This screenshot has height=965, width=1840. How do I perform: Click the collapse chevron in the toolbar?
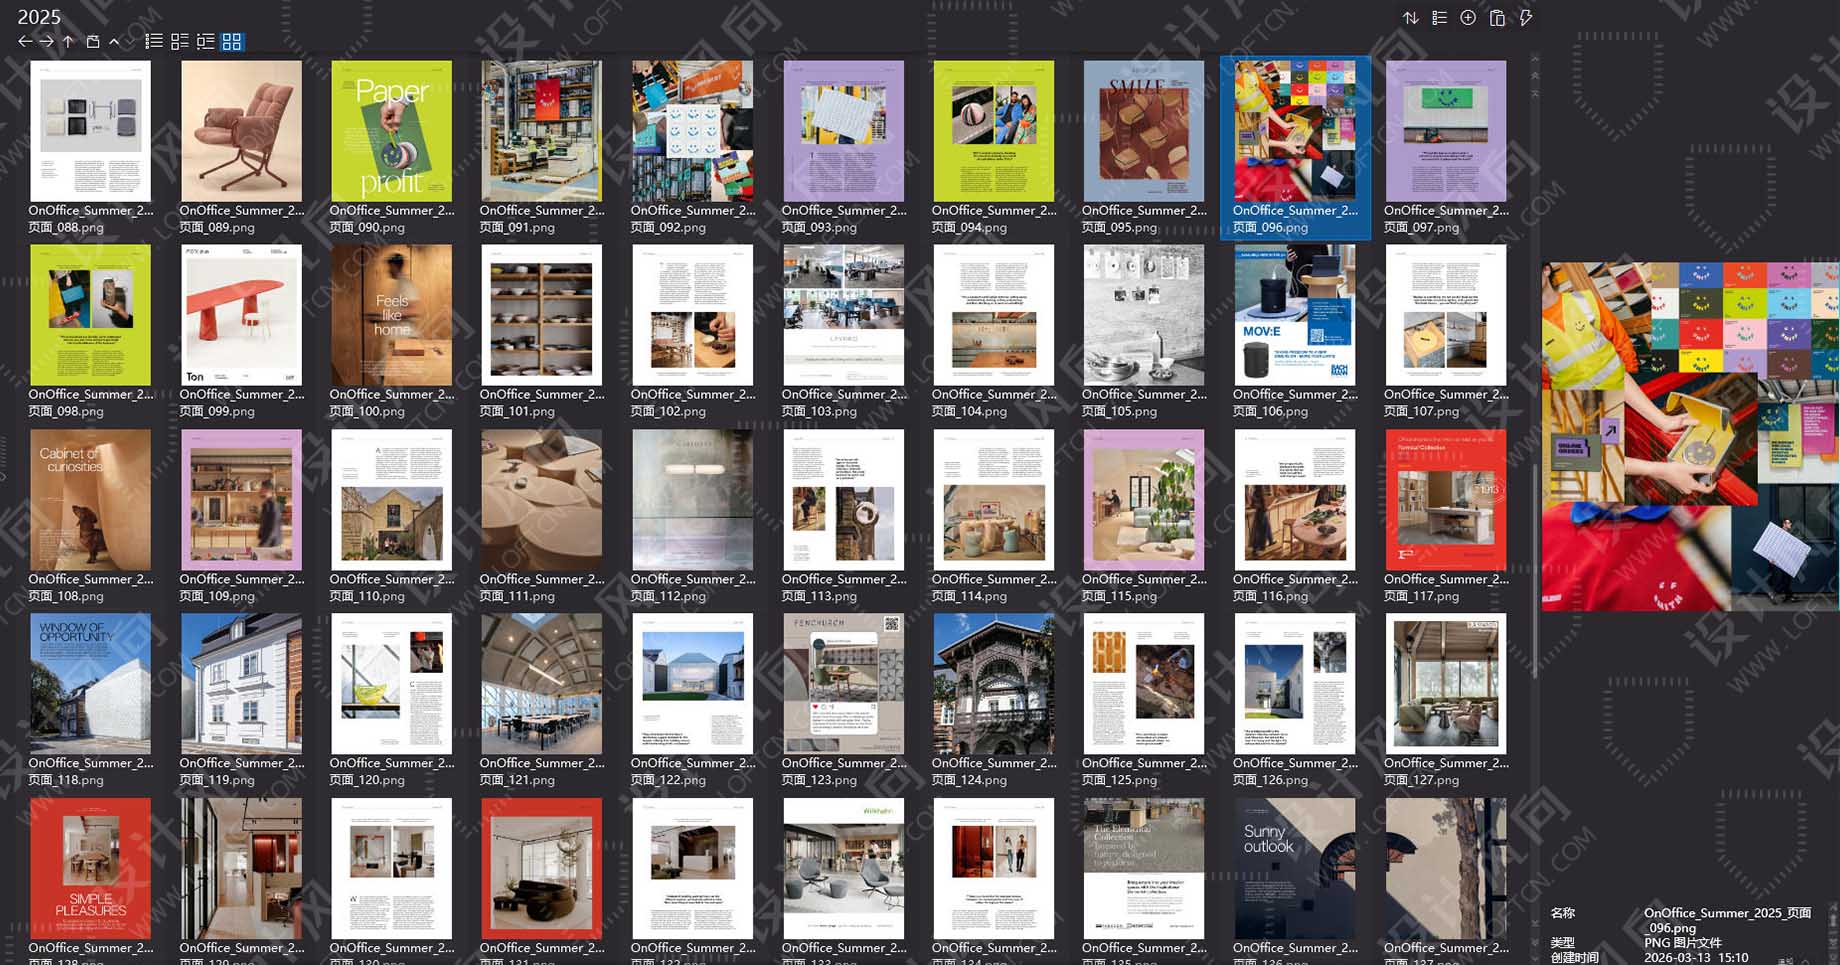click(115, 41)
